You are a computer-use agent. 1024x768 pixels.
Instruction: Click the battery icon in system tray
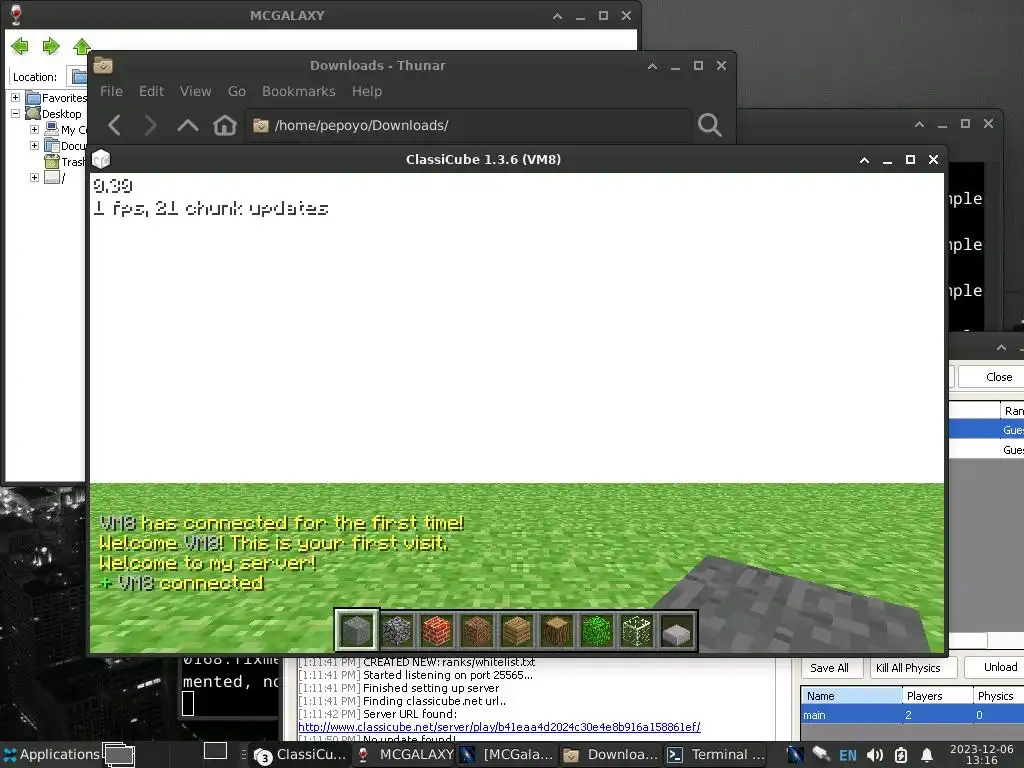(901, 755)
